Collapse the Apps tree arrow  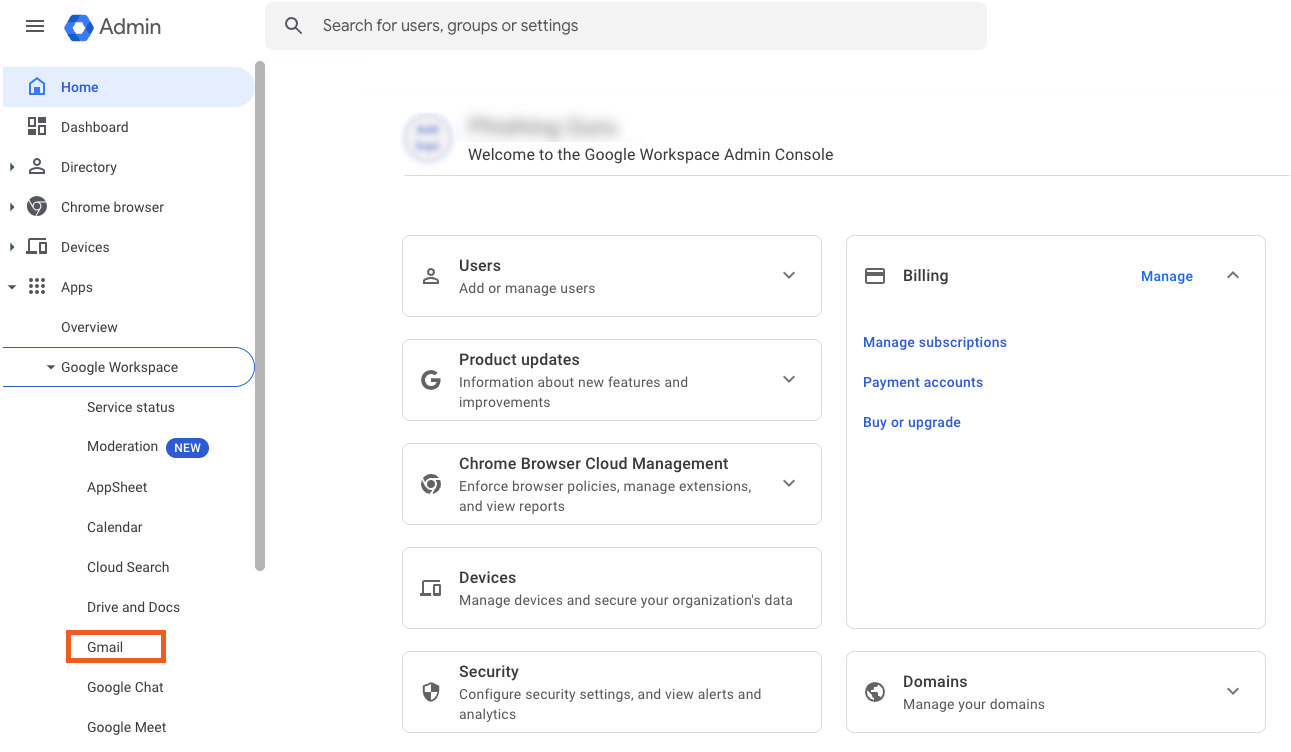coord(12,287)
